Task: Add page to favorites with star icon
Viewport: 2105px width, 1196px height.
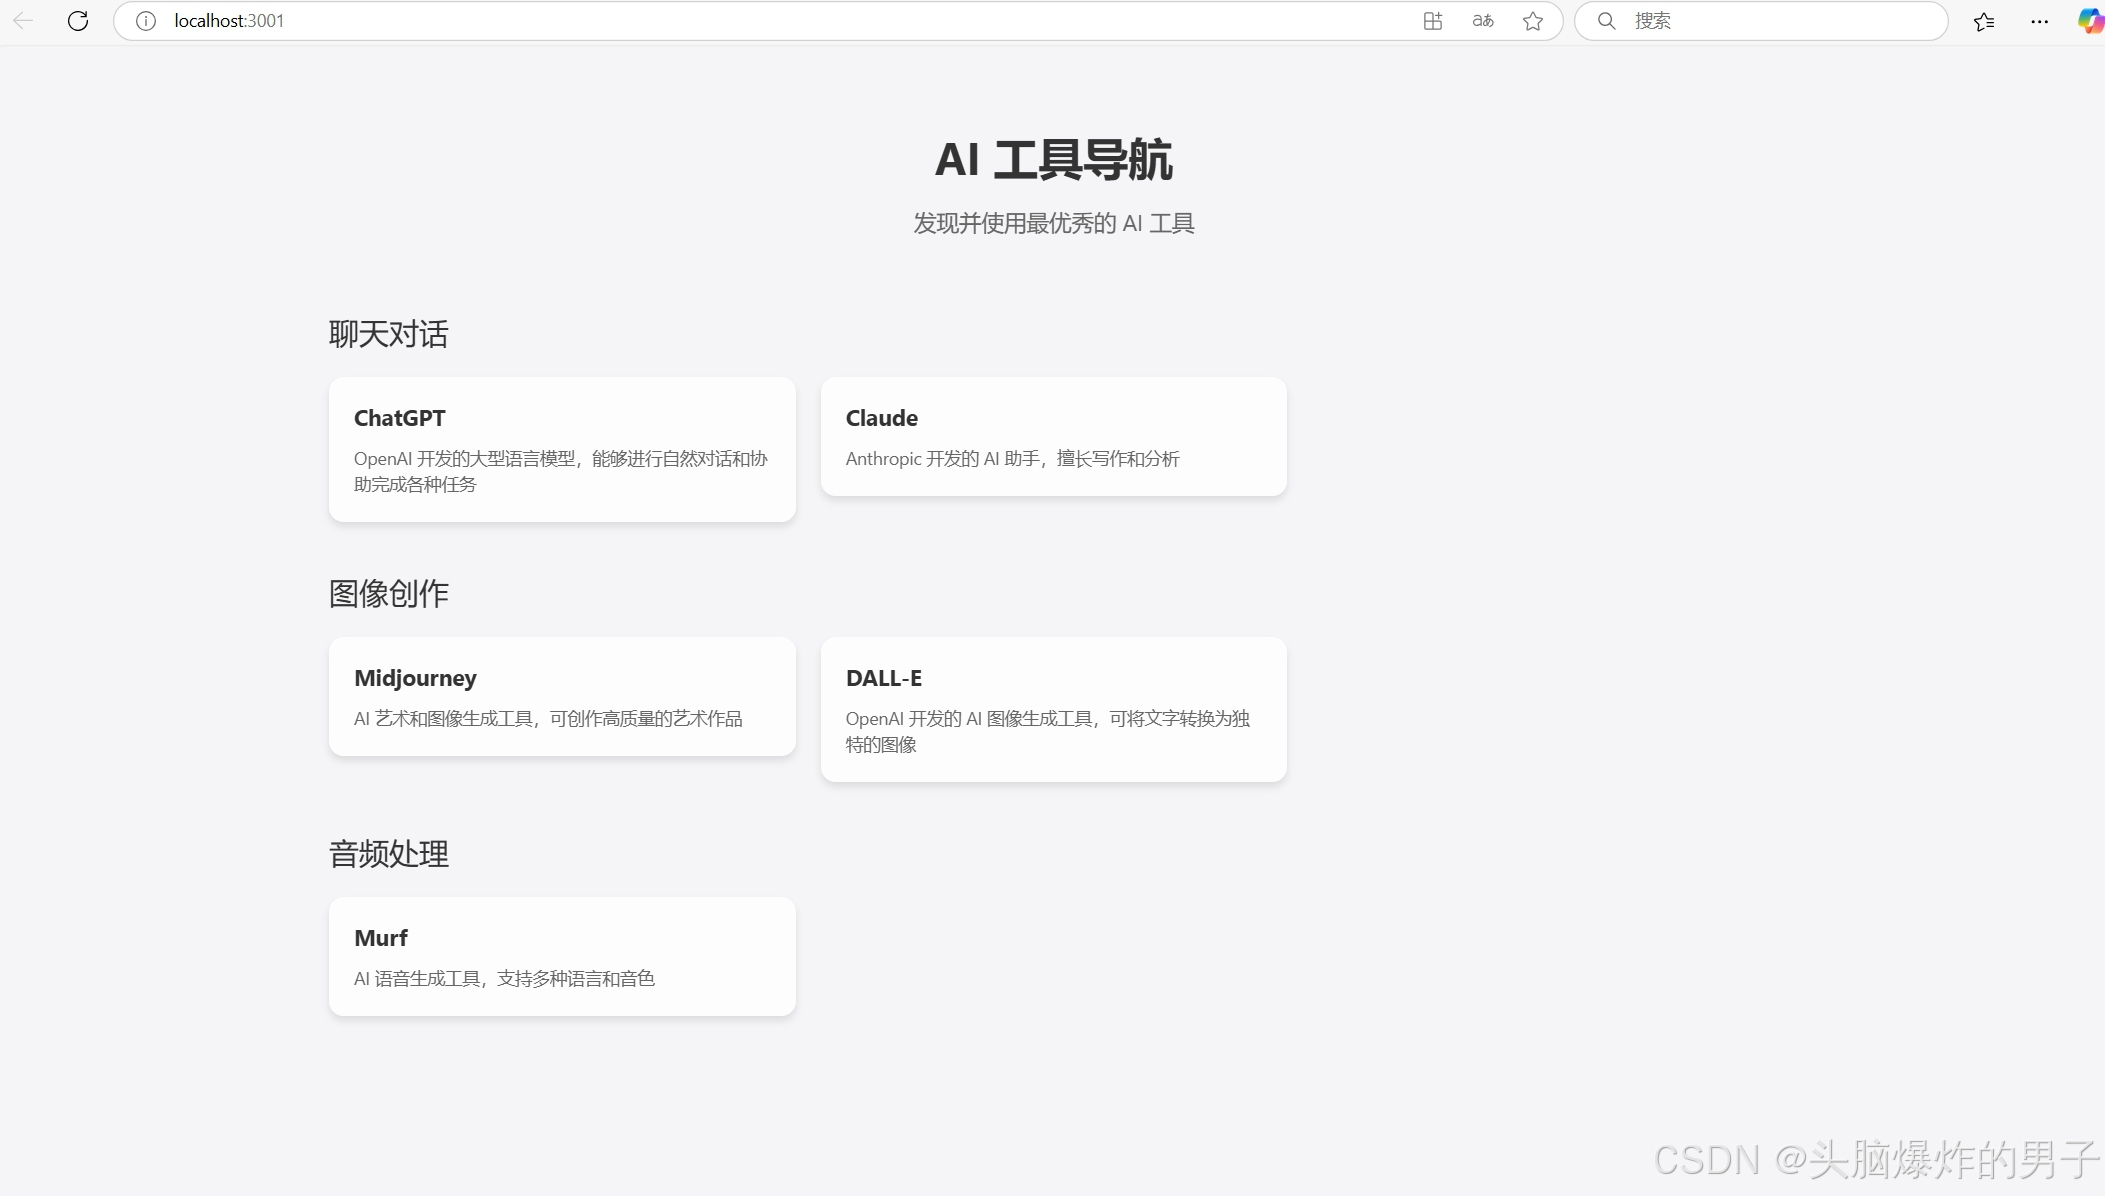Action: pos(1532,21)
